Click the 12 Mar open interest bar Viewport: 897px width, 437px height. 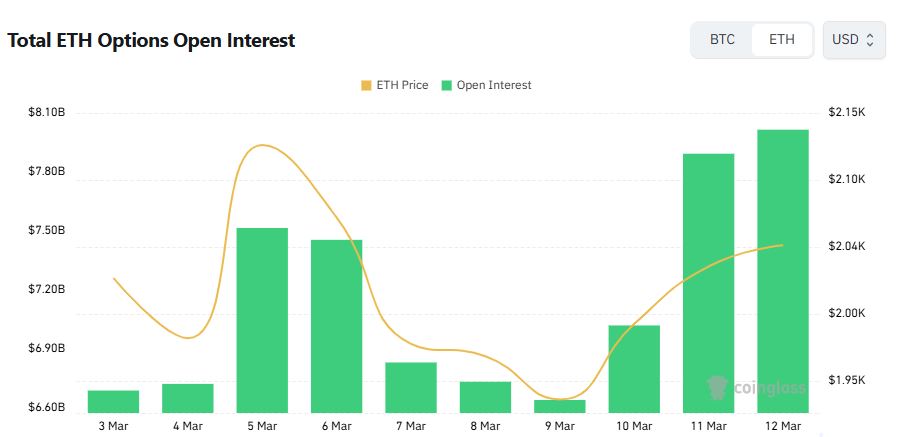point(783,270)
